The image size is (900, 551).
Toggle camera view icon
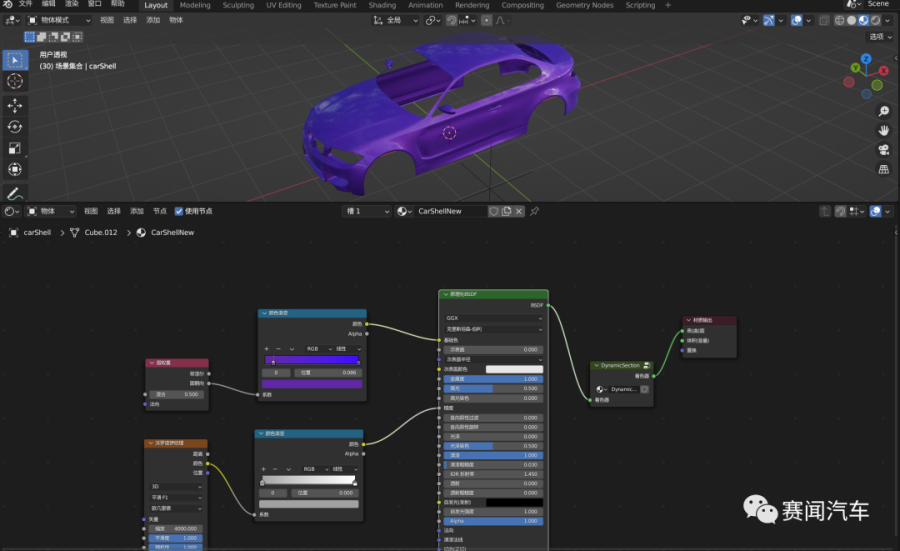(884, 150)
